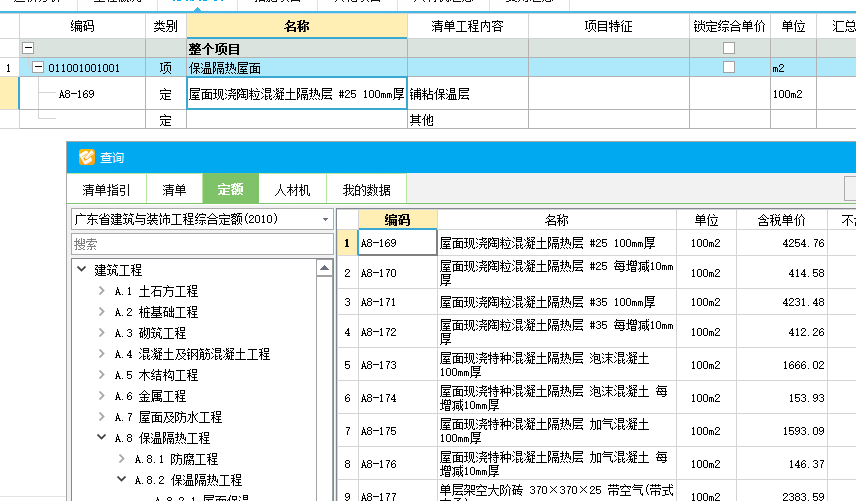The width and height of the screenshot is (856, 501).
Task: Click 其他 content cell
Action: [x=468, y=120]
